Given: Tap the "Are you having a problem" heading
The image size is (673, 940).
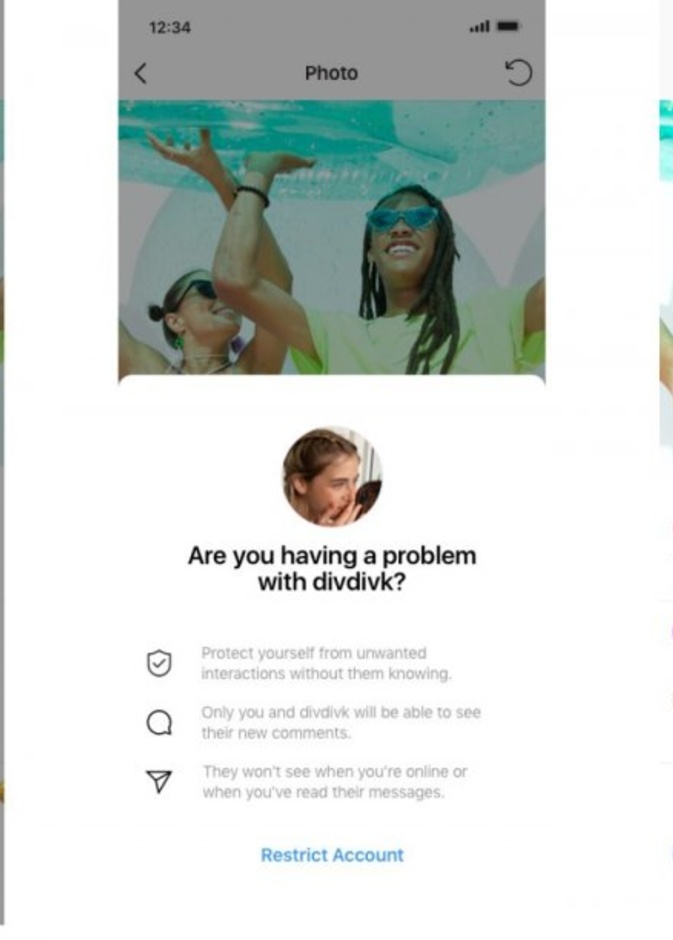Looking at the screenshot, I should click(332, 568).
